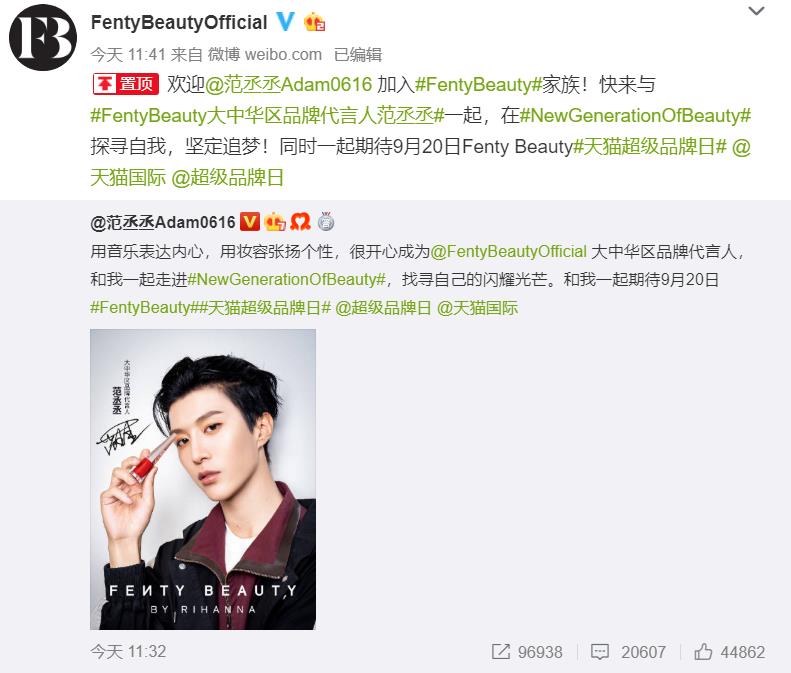Screen dimensions: 791x673
Task: Open the #天猫超级品牌日# hashtag in top post
Action: (650, 147)
